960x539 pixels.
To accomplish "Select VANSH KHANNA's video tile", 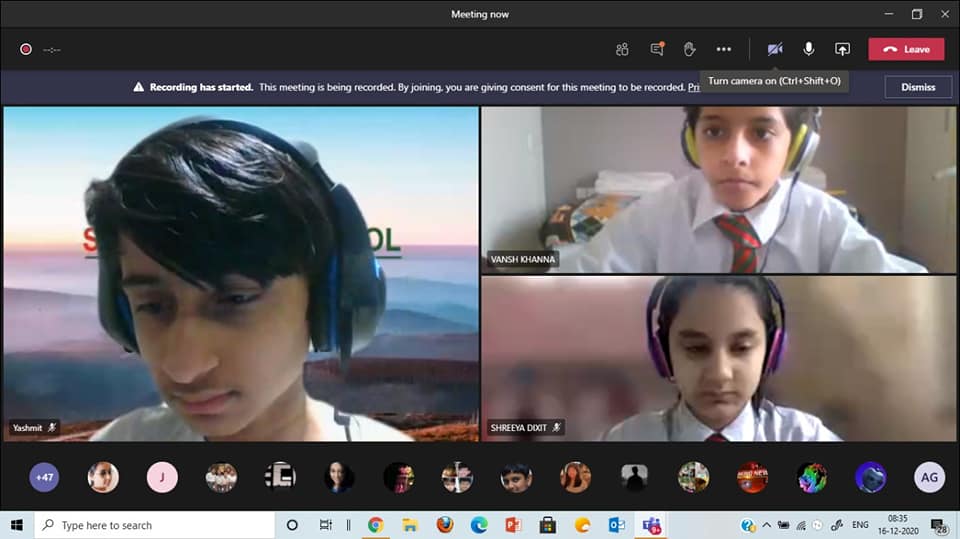I will point(718,190).
